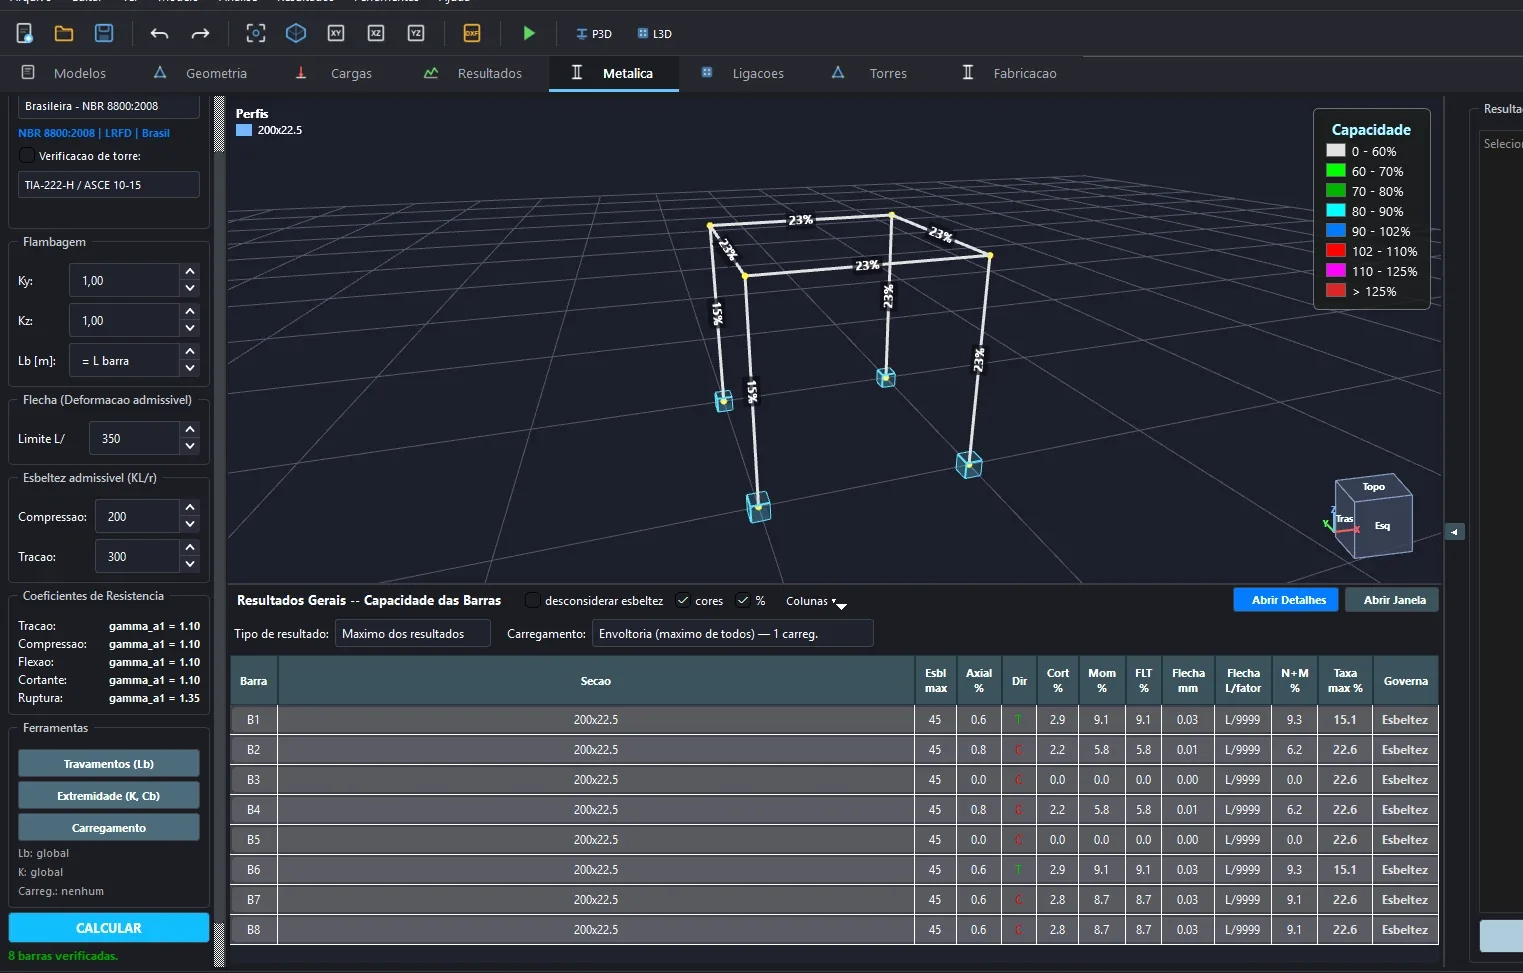
Task: Switch to the Ligacoes tab
Action: [743, 73]
